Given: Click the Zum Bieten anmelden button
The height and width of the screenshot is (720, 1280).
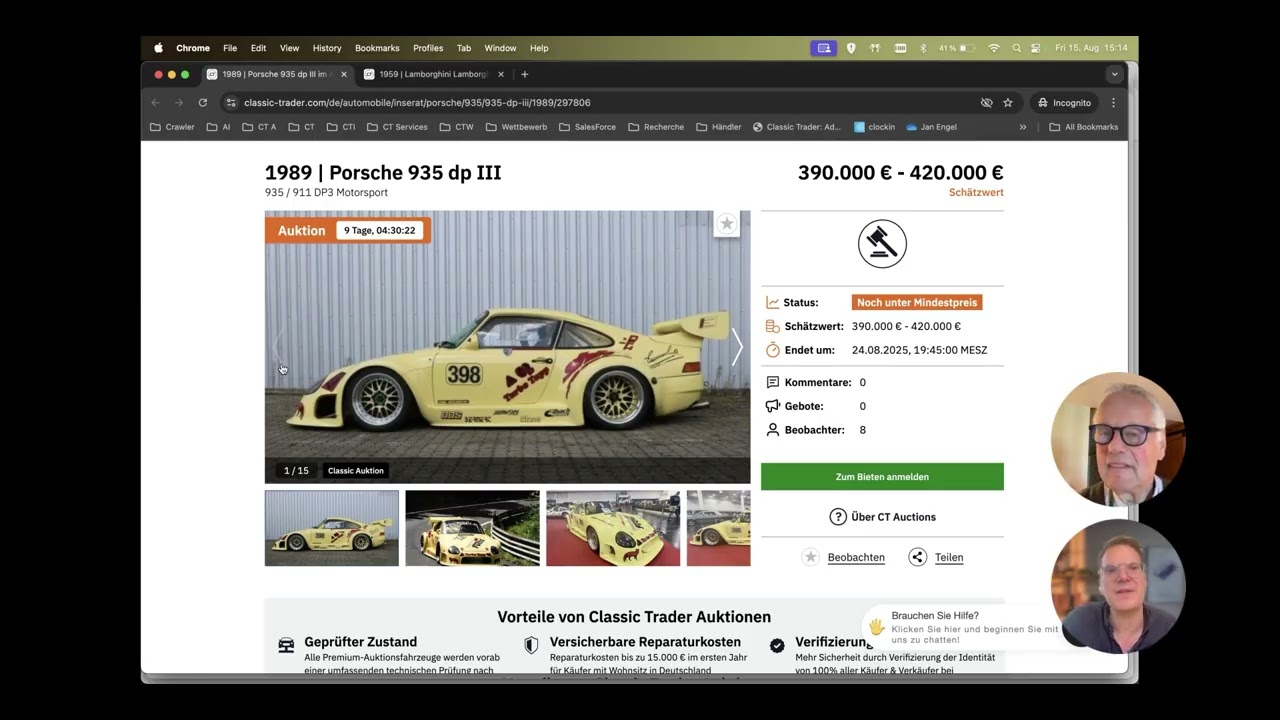Looking at the screenshot, I should coord(882,477).
